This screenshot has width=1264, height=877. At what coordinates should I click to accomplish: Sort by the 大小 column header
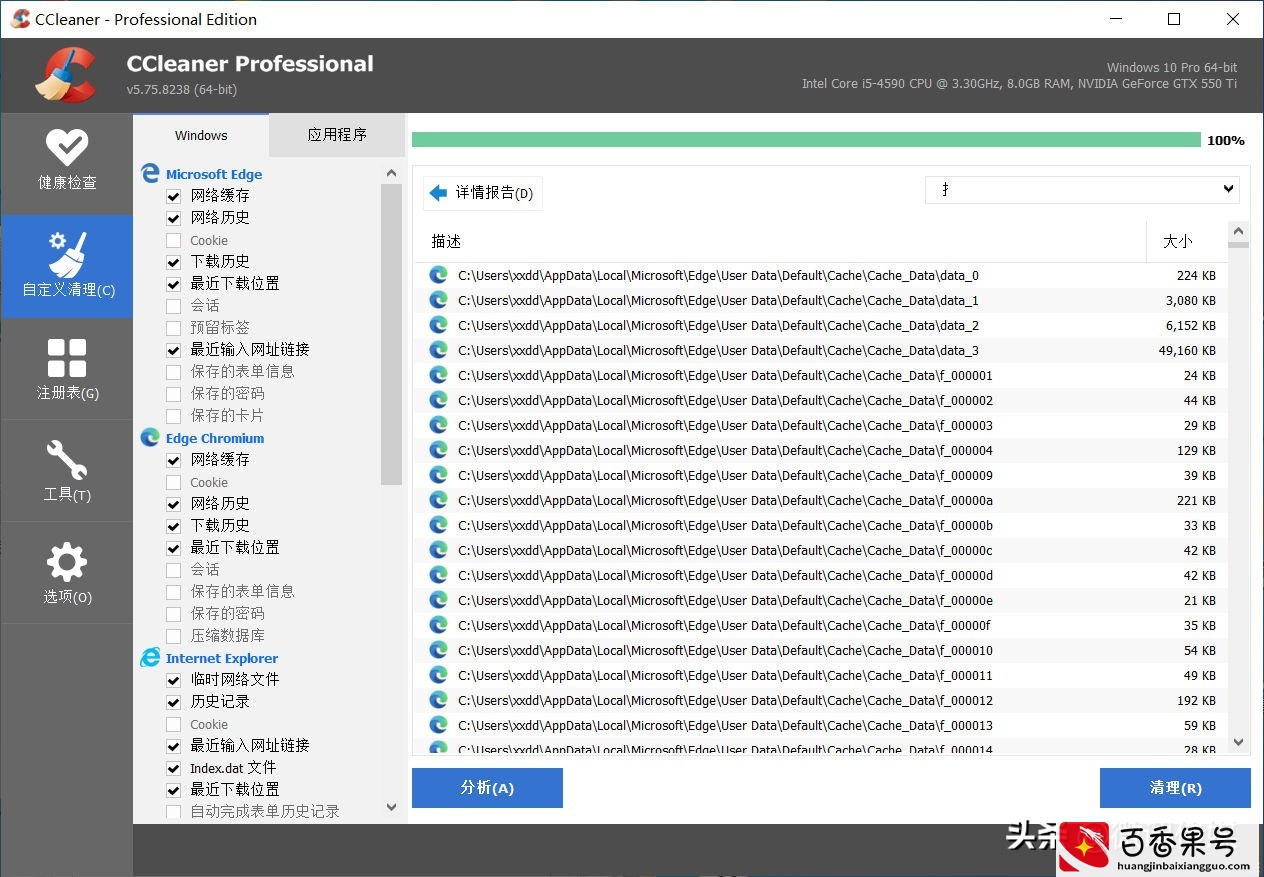(1187, 241)
